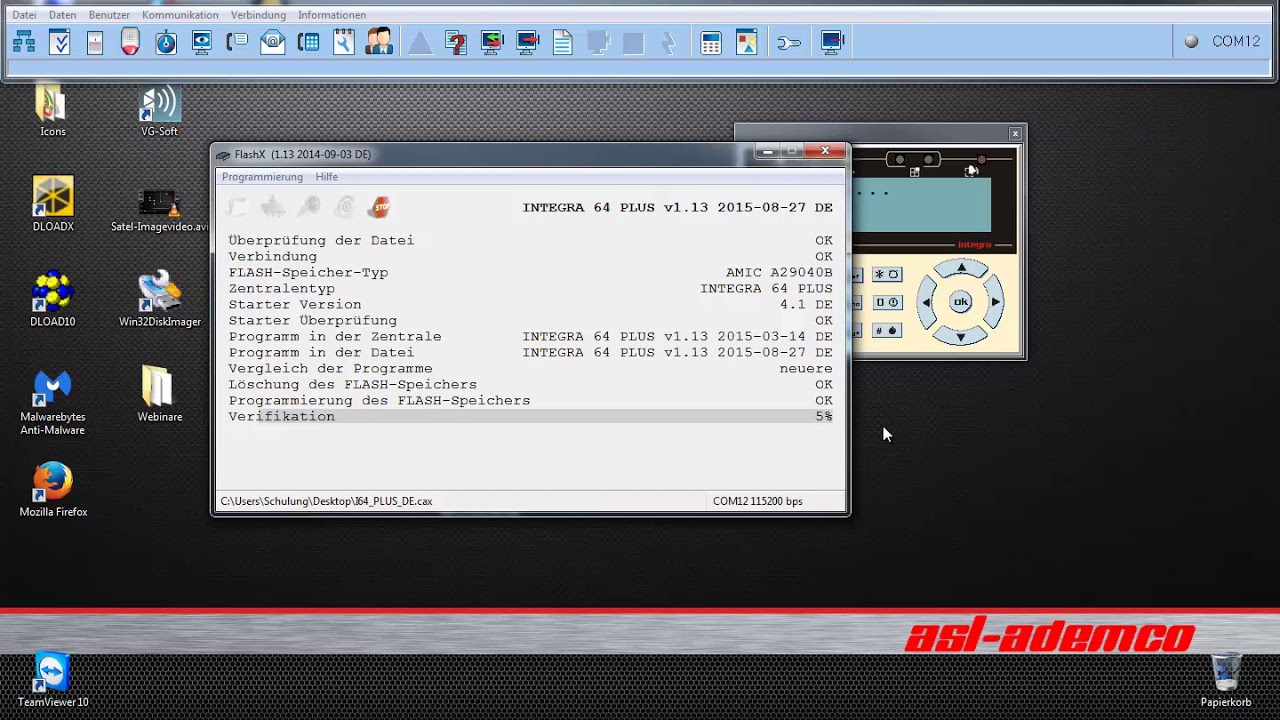Image resolution: width=1280 pixels, height=720 pixels.
Task: Click the COM12 port indicator
Action: click(1222, 41)
